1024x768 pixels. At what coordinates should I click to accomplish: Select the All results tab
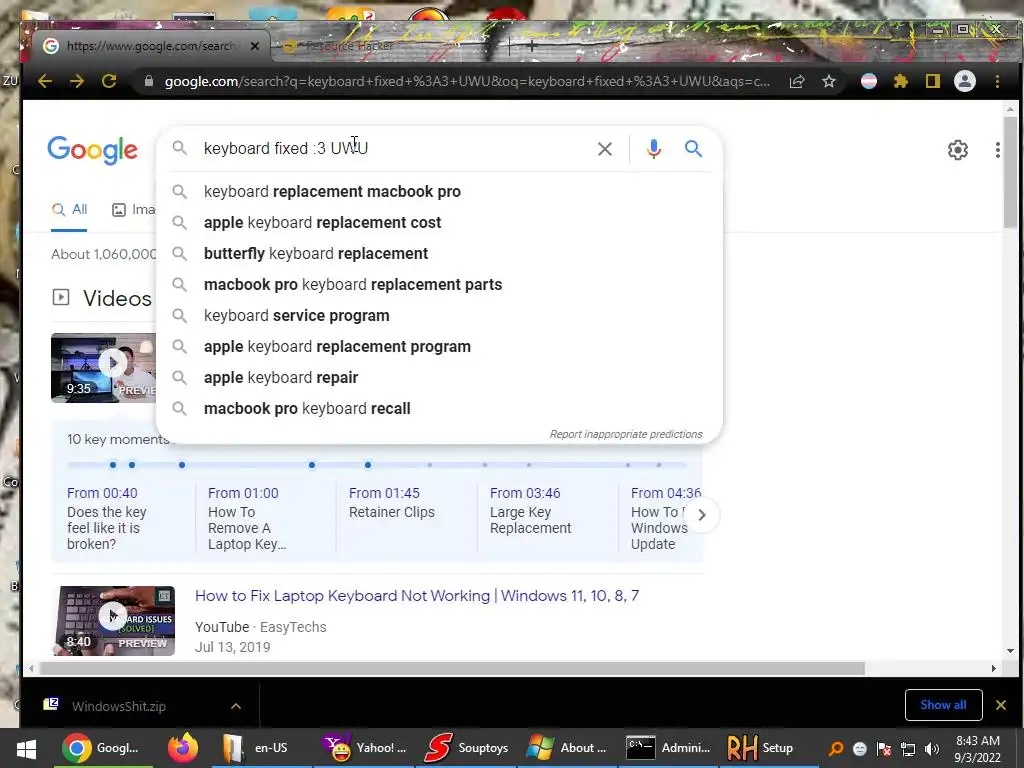[x=69, y=210]
